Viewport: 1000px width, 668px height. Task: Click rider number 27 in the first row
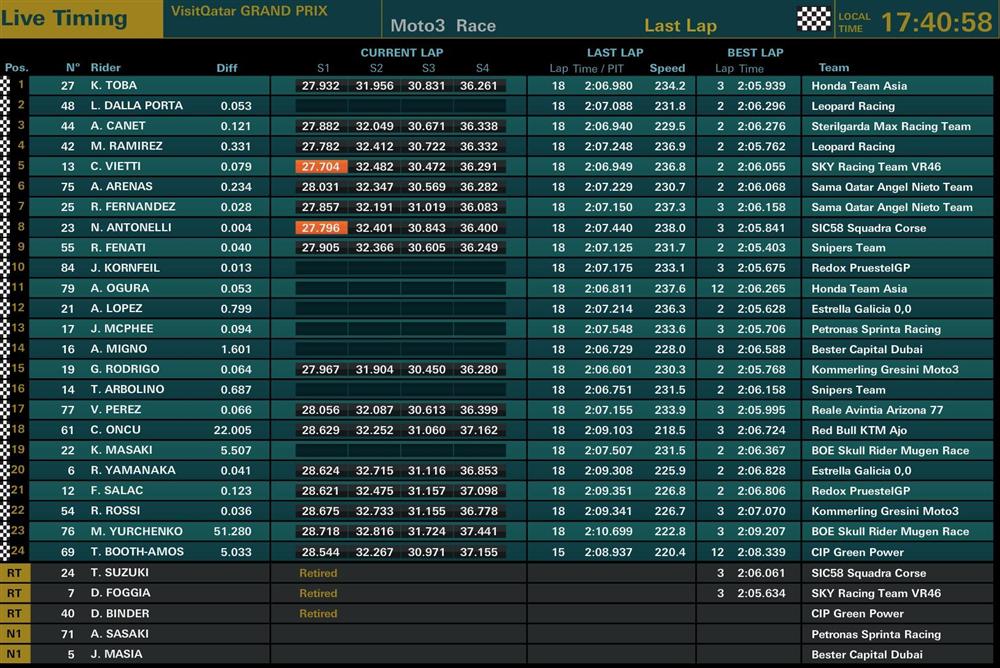(68, 85)
